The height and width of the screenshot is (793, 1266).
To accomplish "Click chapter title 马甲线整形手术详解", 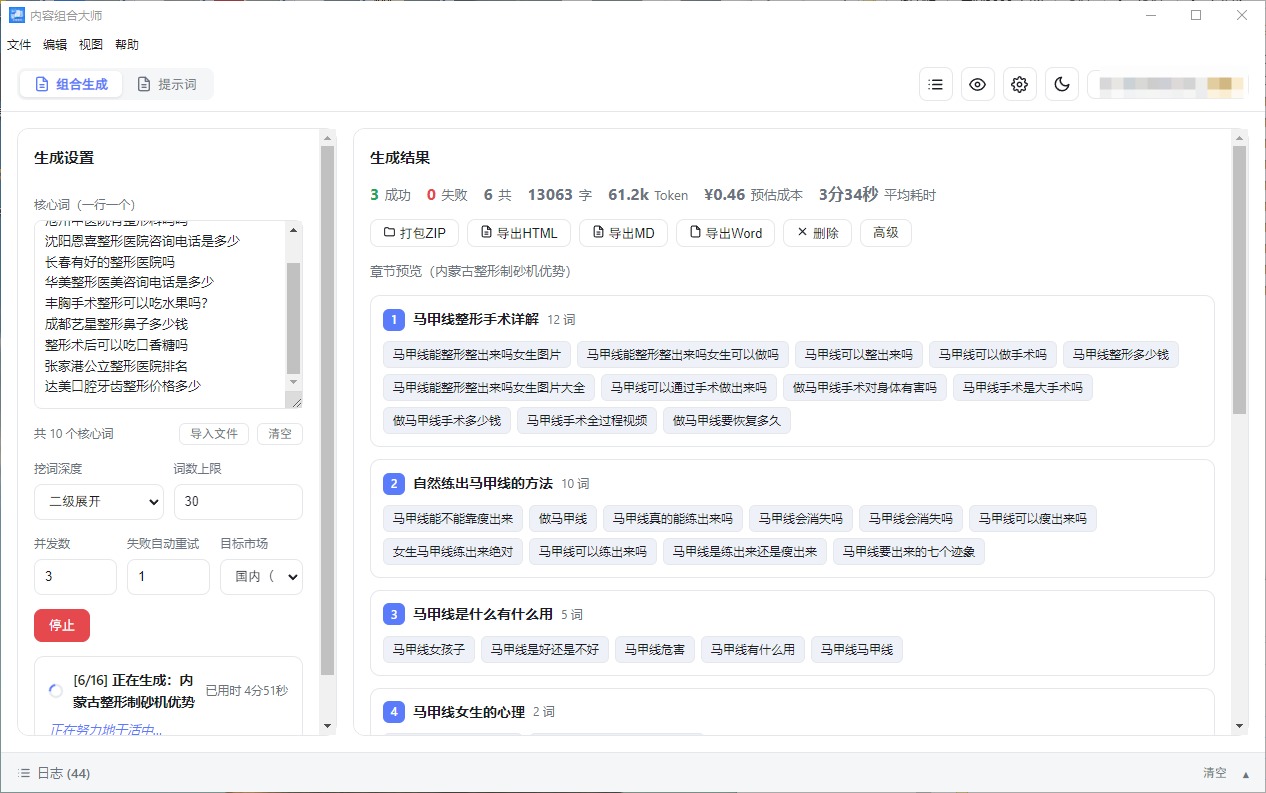I will point(476,320).
